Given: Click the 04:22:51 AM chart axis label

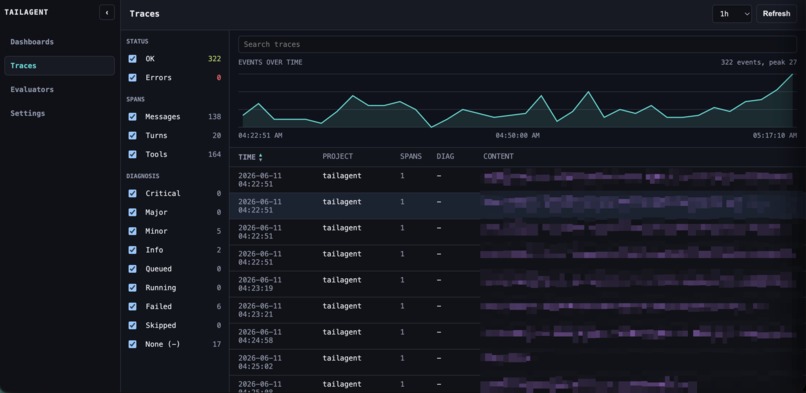Looking at the screenshot, I should pyautogui.click(x=260, y=136).
